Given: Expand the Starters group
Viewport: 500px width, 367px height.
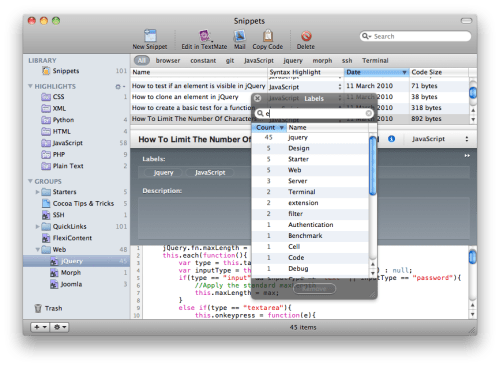Looking at the screenshot, I should point(38,192).
